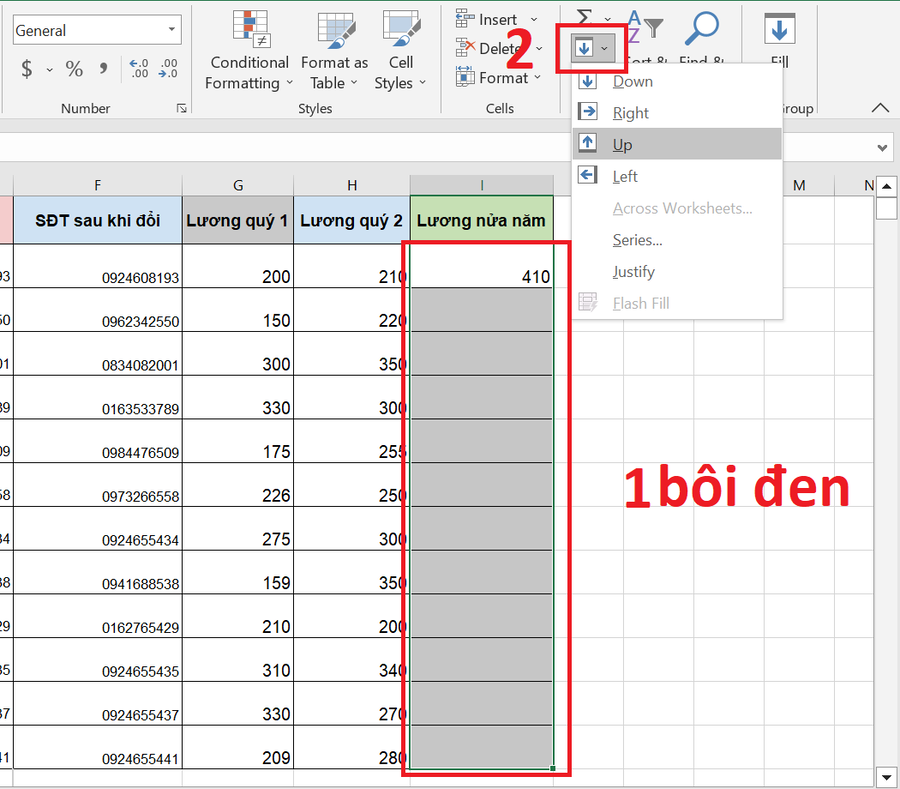The image size is (900, 789).
Task: Click the Fill Left arrow icon in menu
Action: (588, 175)
